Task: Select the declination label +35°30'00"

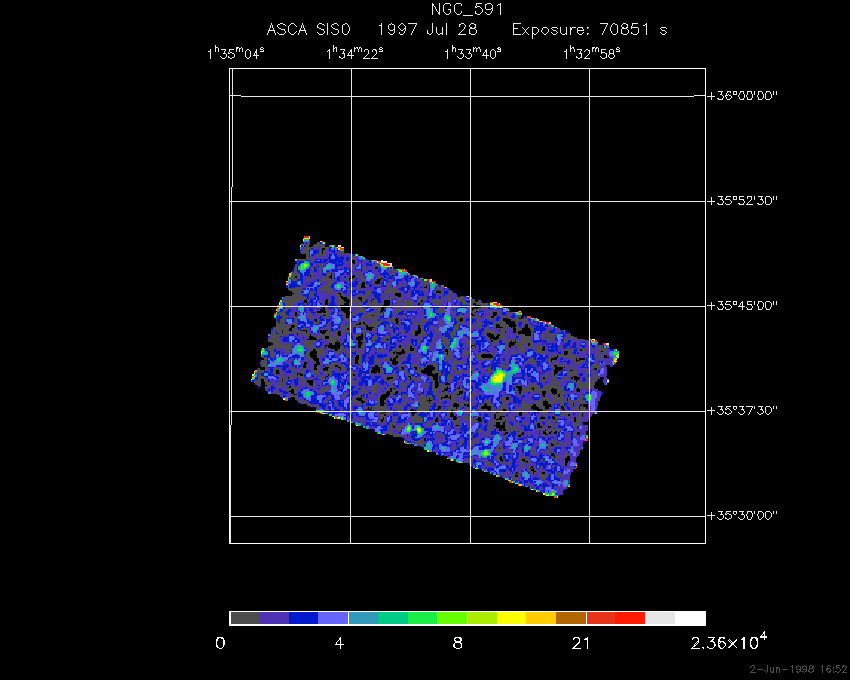Action: click(743, 515)
